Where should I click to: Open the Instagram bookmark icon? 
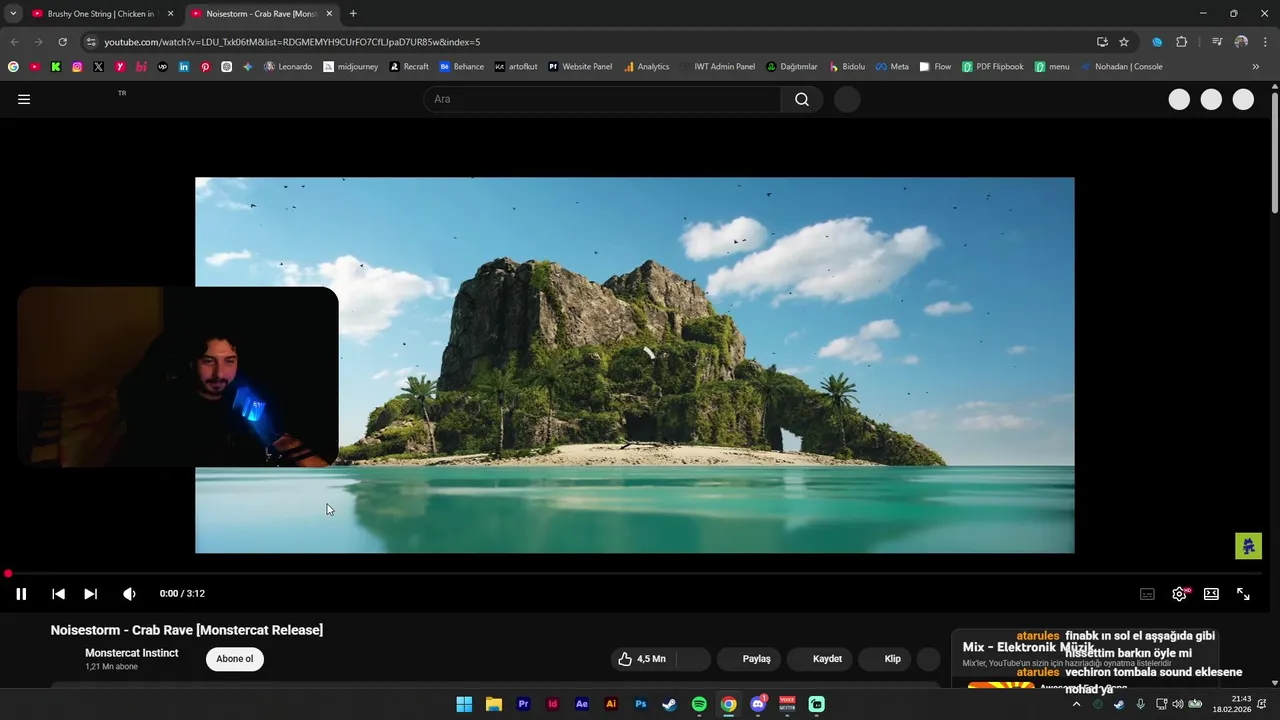click(x=77, y=67)
